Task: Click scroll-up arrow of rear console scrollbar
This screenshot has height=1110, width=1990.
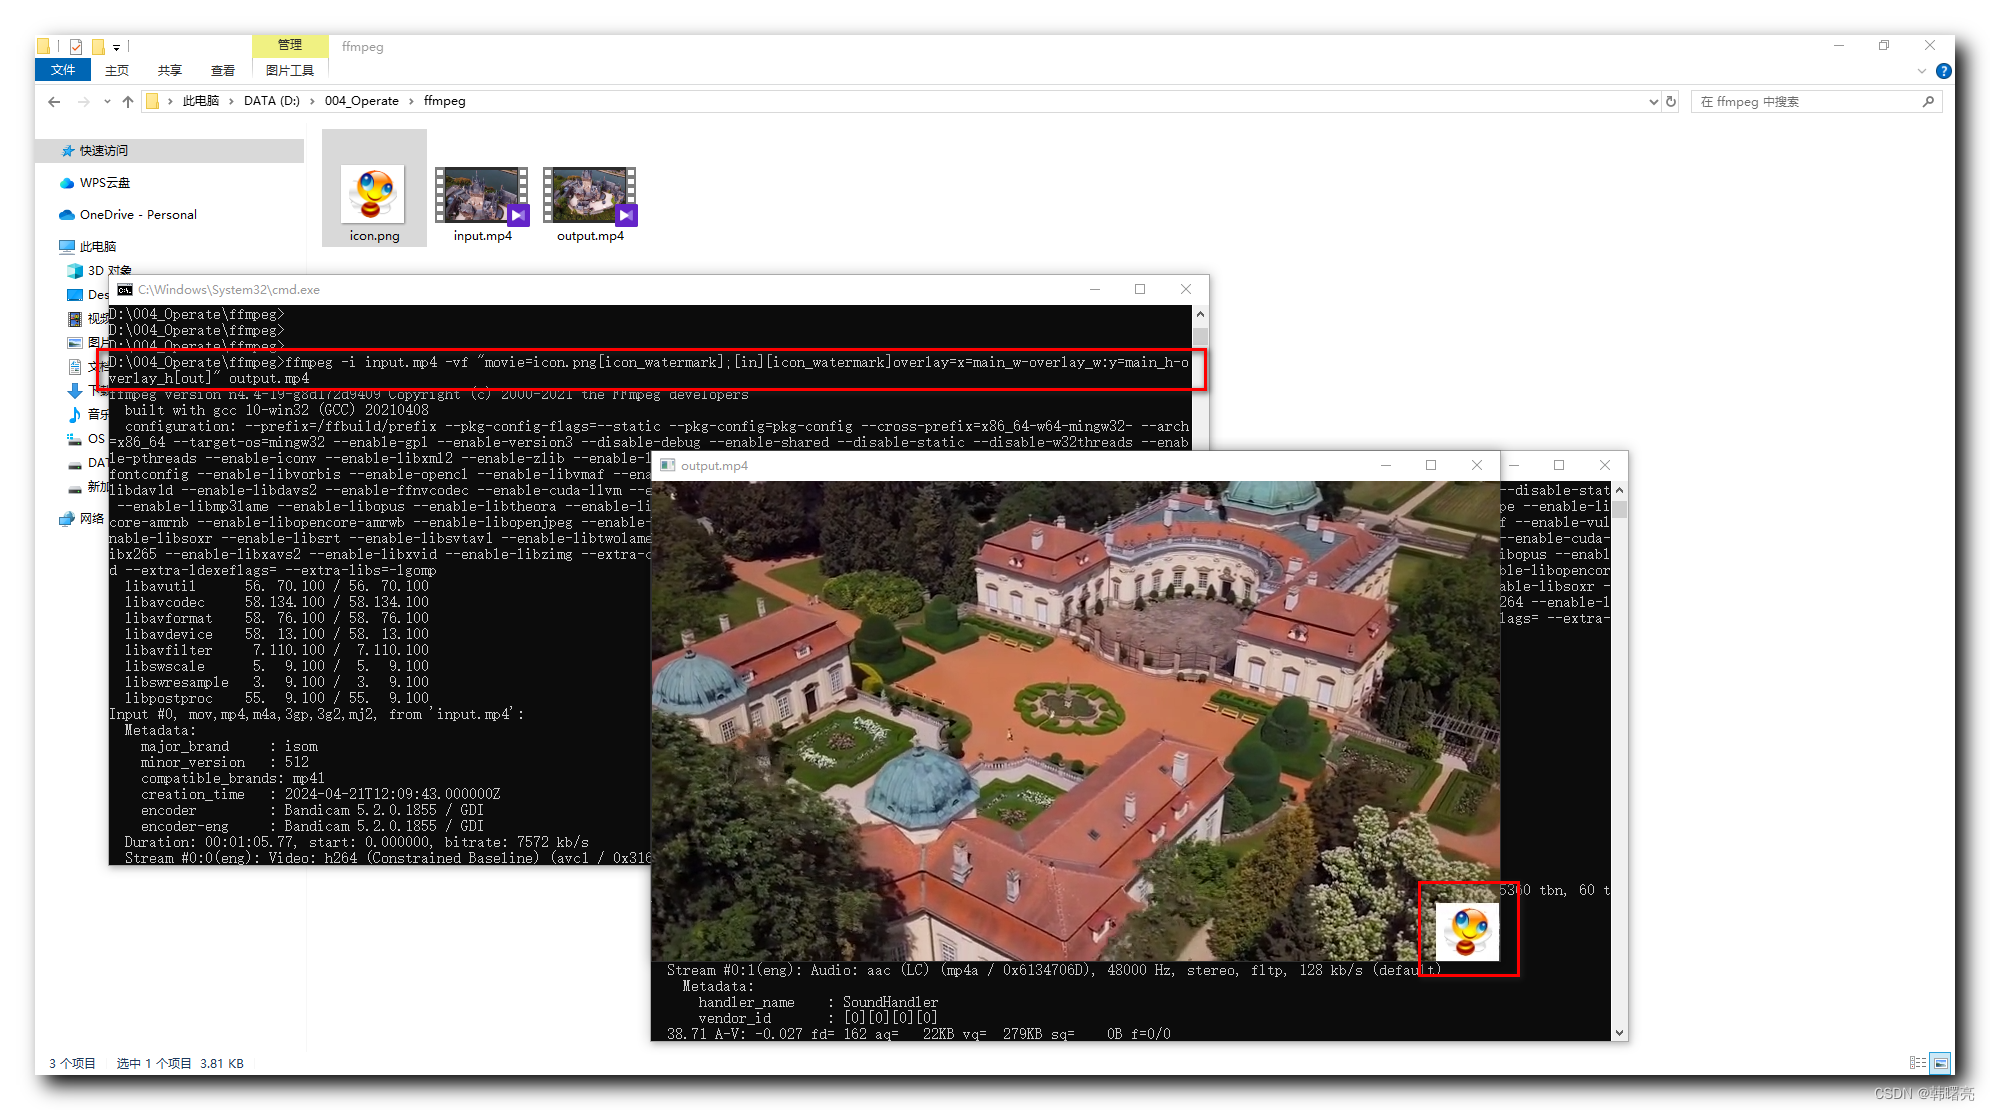Action: 1620,491
